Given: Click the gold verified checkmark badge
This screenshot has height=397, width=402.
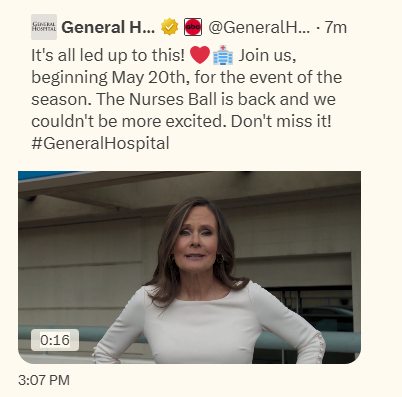Looking at the screenshot, I should tap(170, 27).
